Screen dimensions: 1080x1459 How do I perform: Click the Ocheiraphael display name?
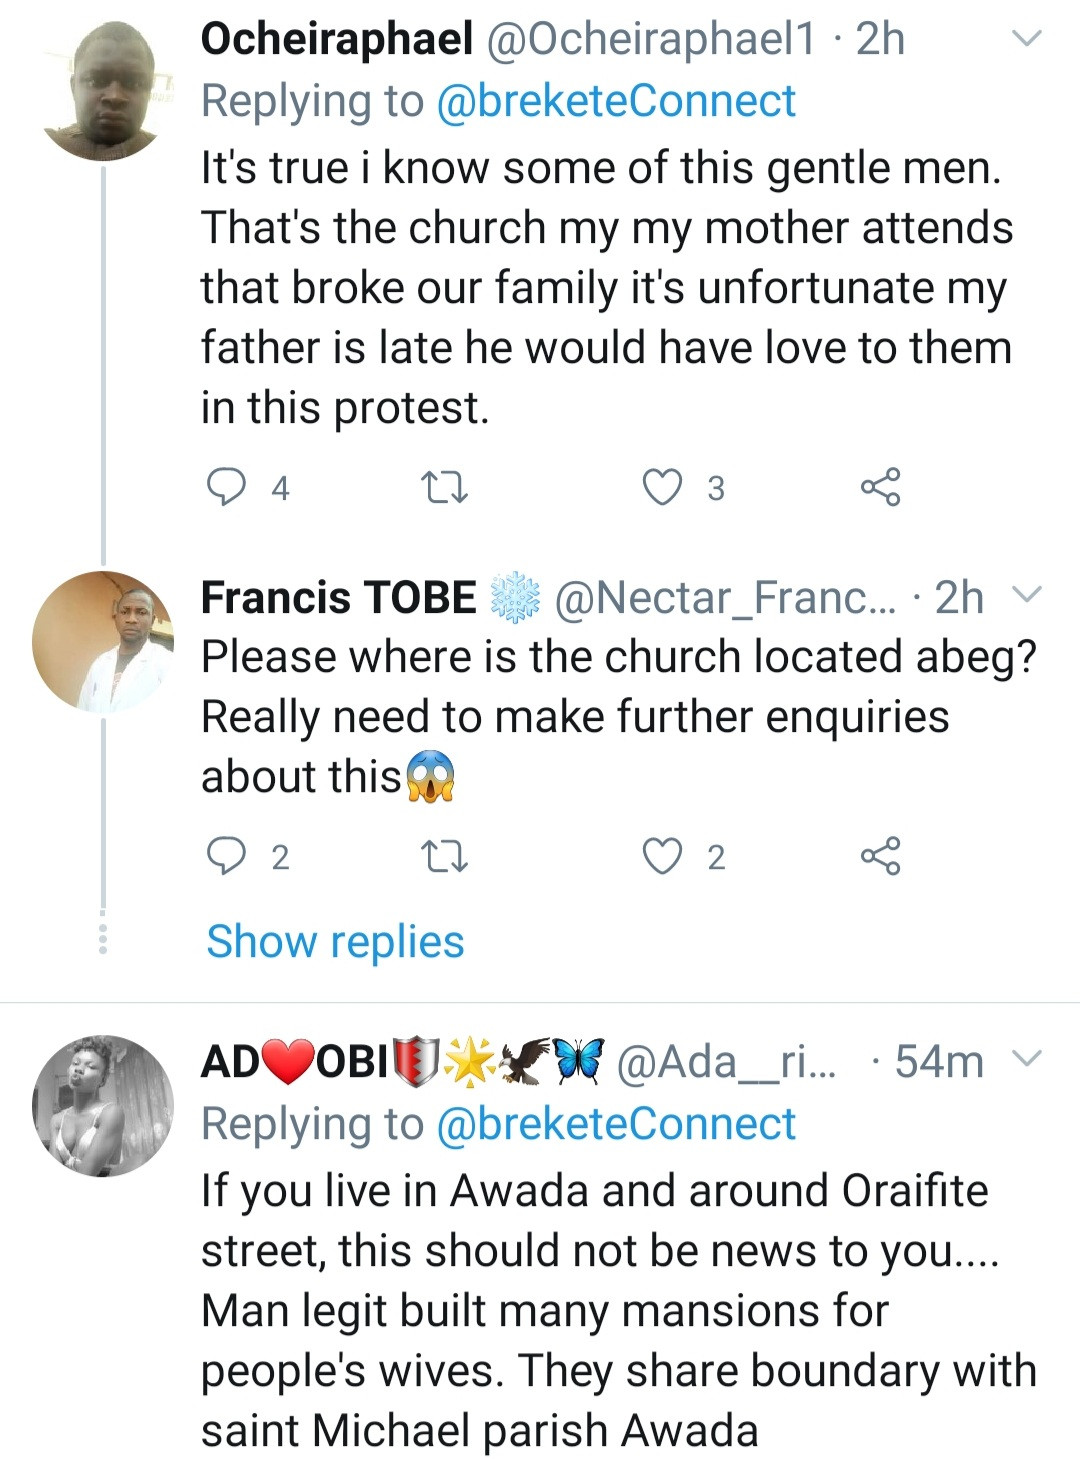pos(336,40)
